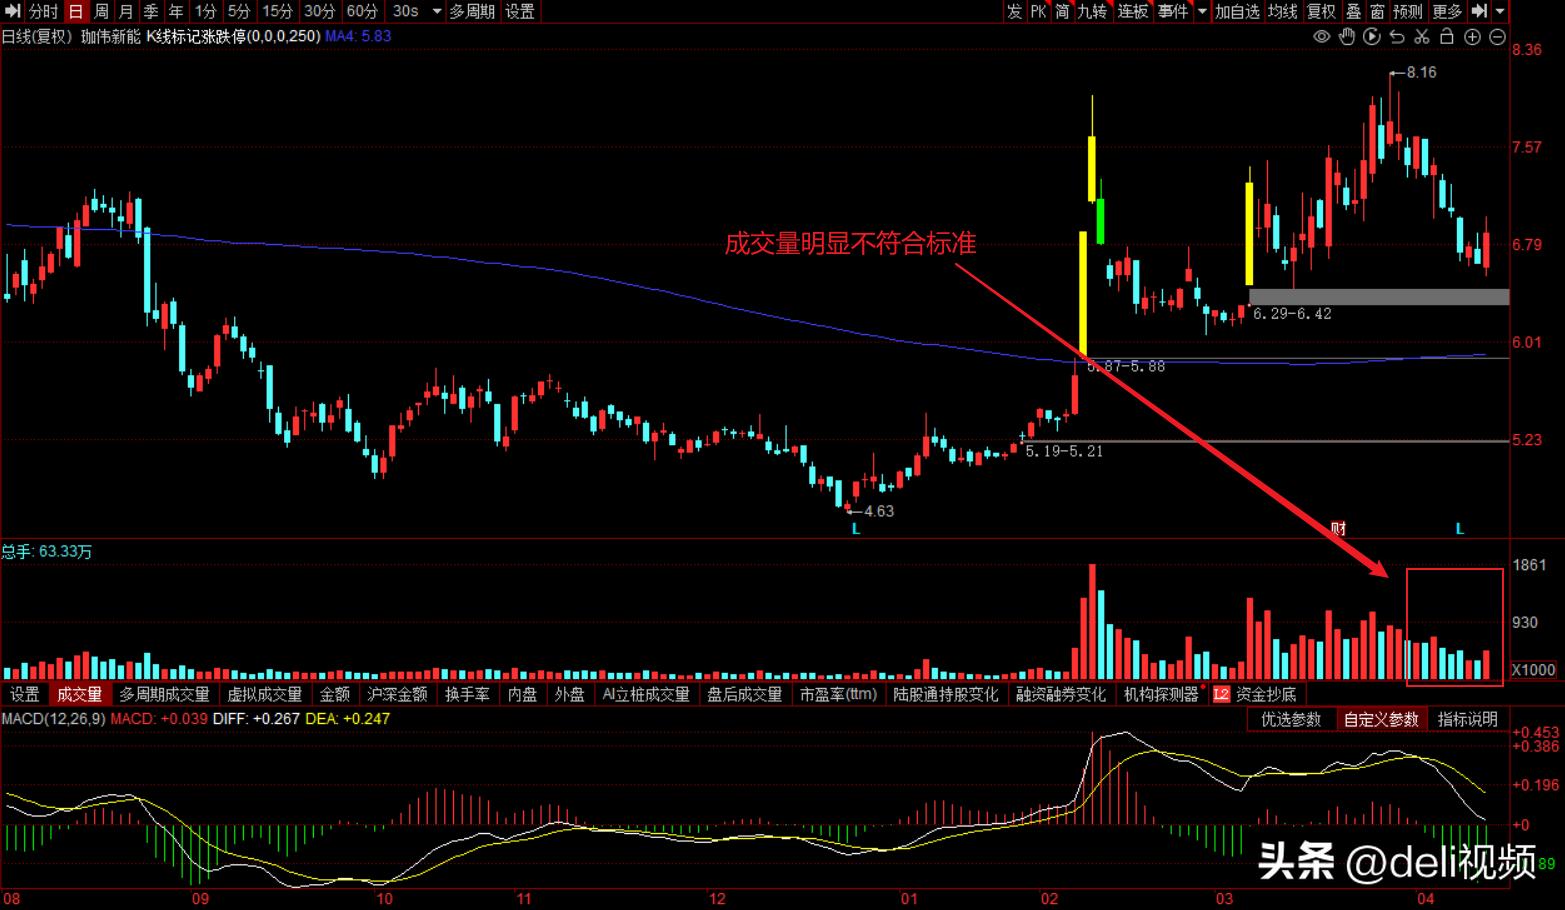
Task: Expand the 30s period dropdown arrow
Action: [436, 12]
